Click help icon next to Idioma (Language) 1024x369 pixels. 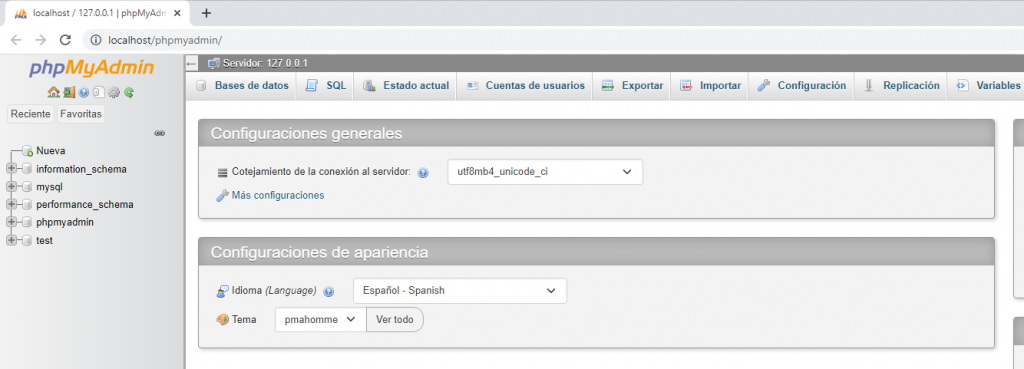point(328,291)
